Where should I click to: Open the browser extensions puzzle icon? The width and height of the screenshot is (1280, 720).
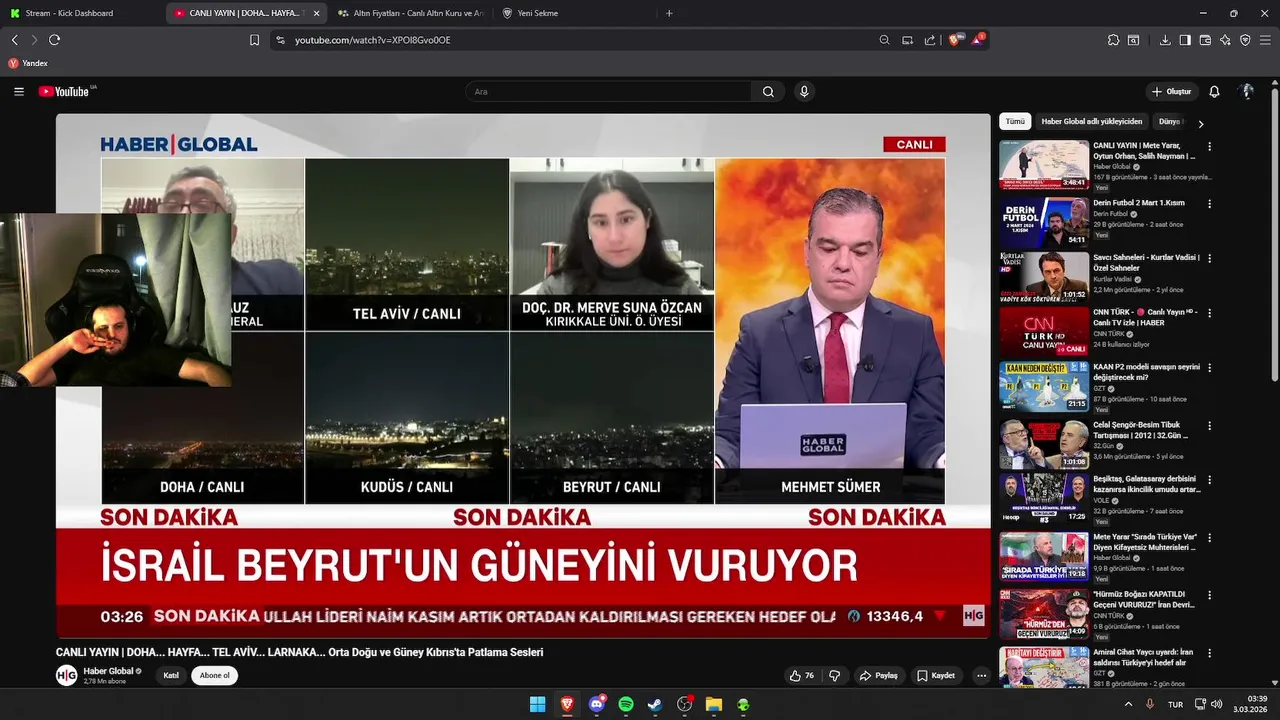point(1113,40)
